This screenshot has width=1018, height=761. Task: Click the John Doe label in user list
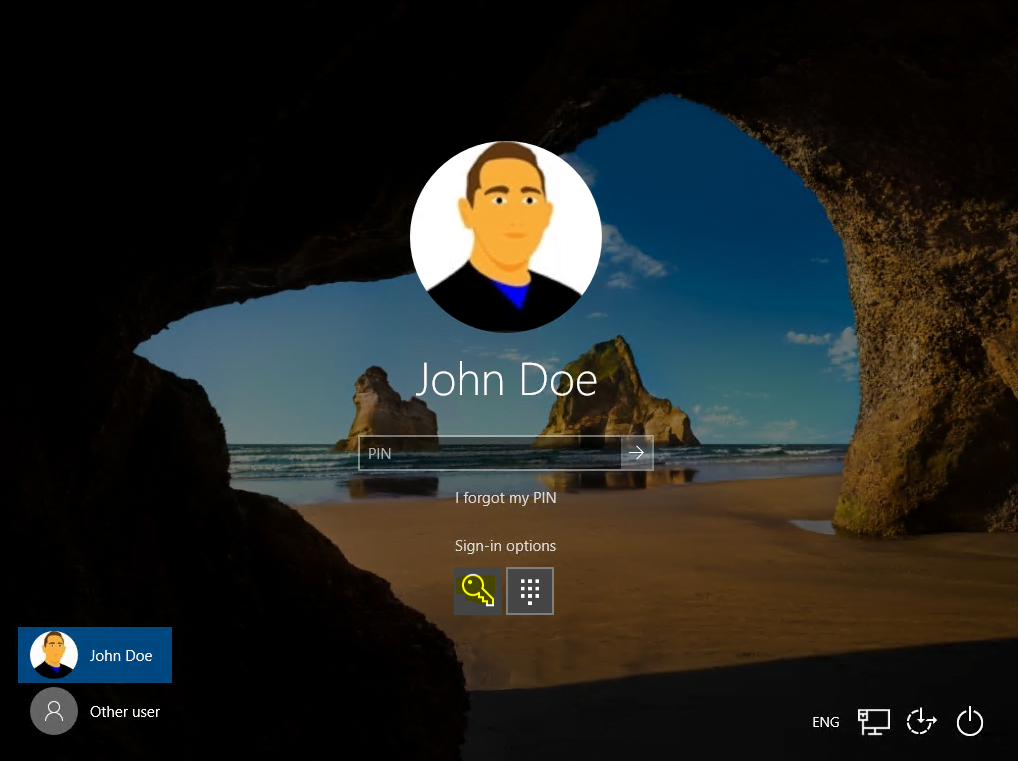pyautogui.click(x=121, y=655)
